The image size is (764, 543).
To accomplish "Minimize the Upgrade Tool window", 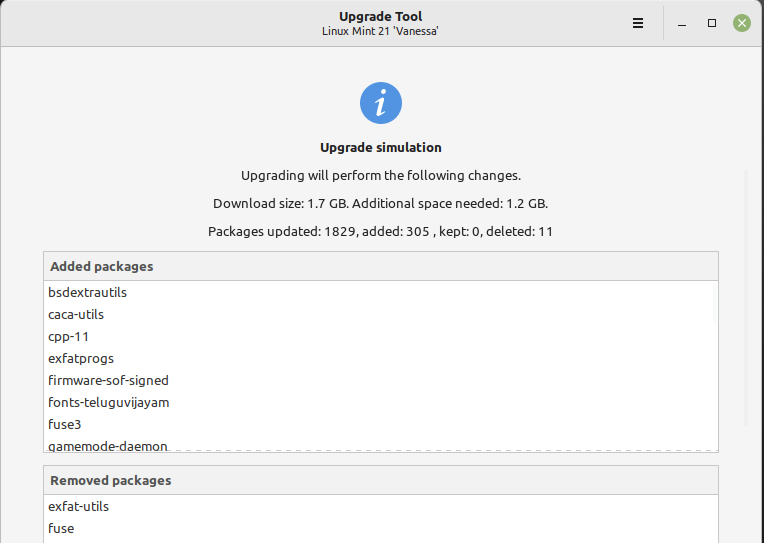I will [x=681, y=23].
